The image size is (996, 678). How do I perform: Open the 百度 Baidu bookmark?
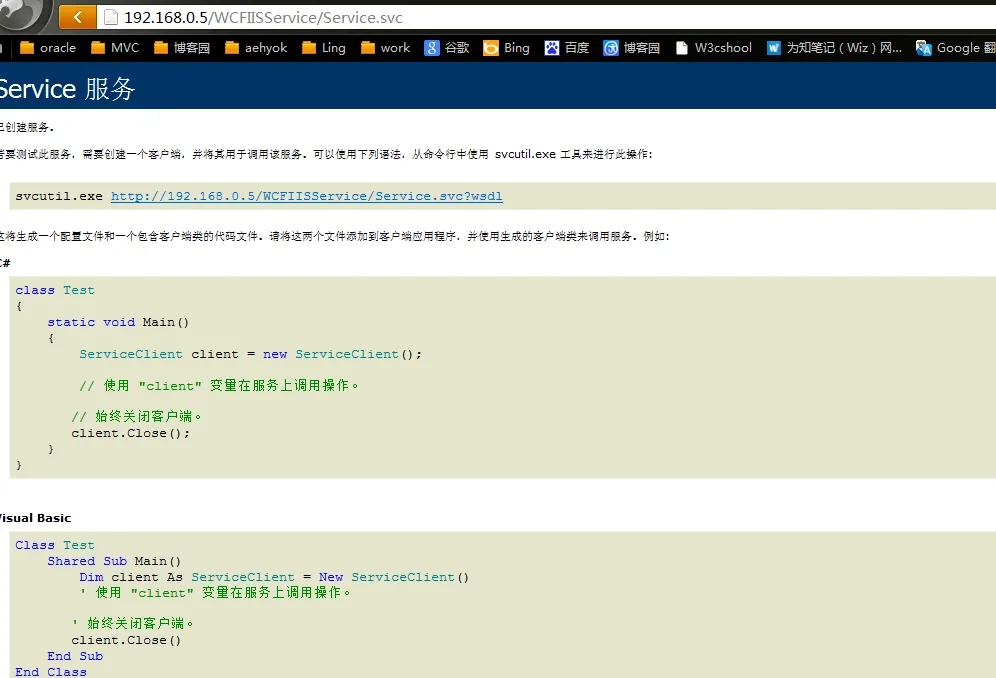click(567, 47)
